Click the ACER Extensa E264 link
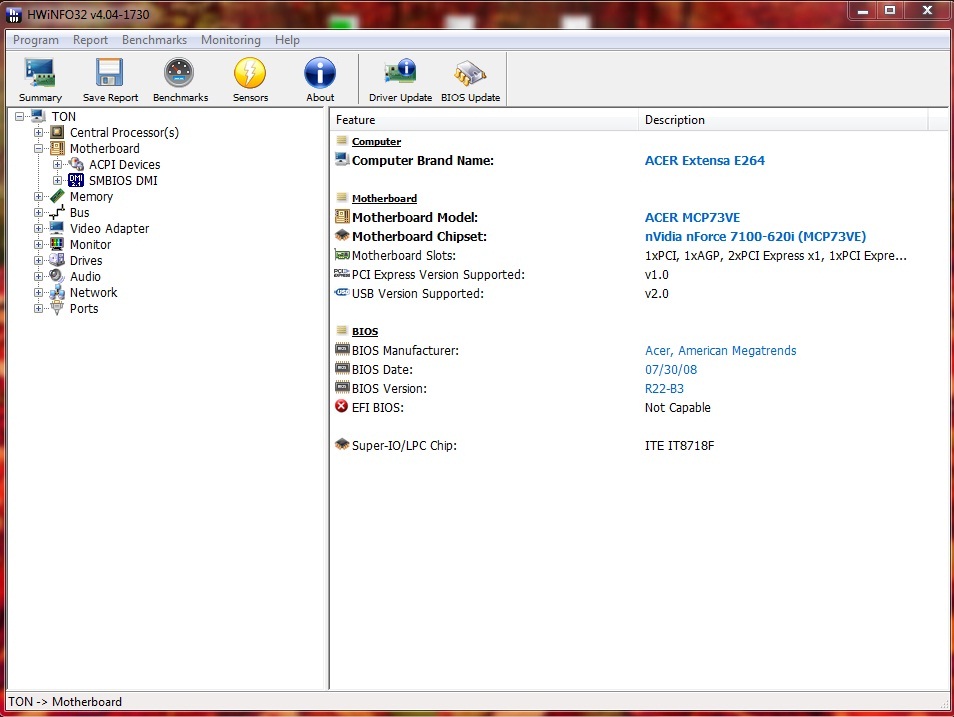Image resolution: width=954 pixels, height=717 pixels. tap(705, 161)
